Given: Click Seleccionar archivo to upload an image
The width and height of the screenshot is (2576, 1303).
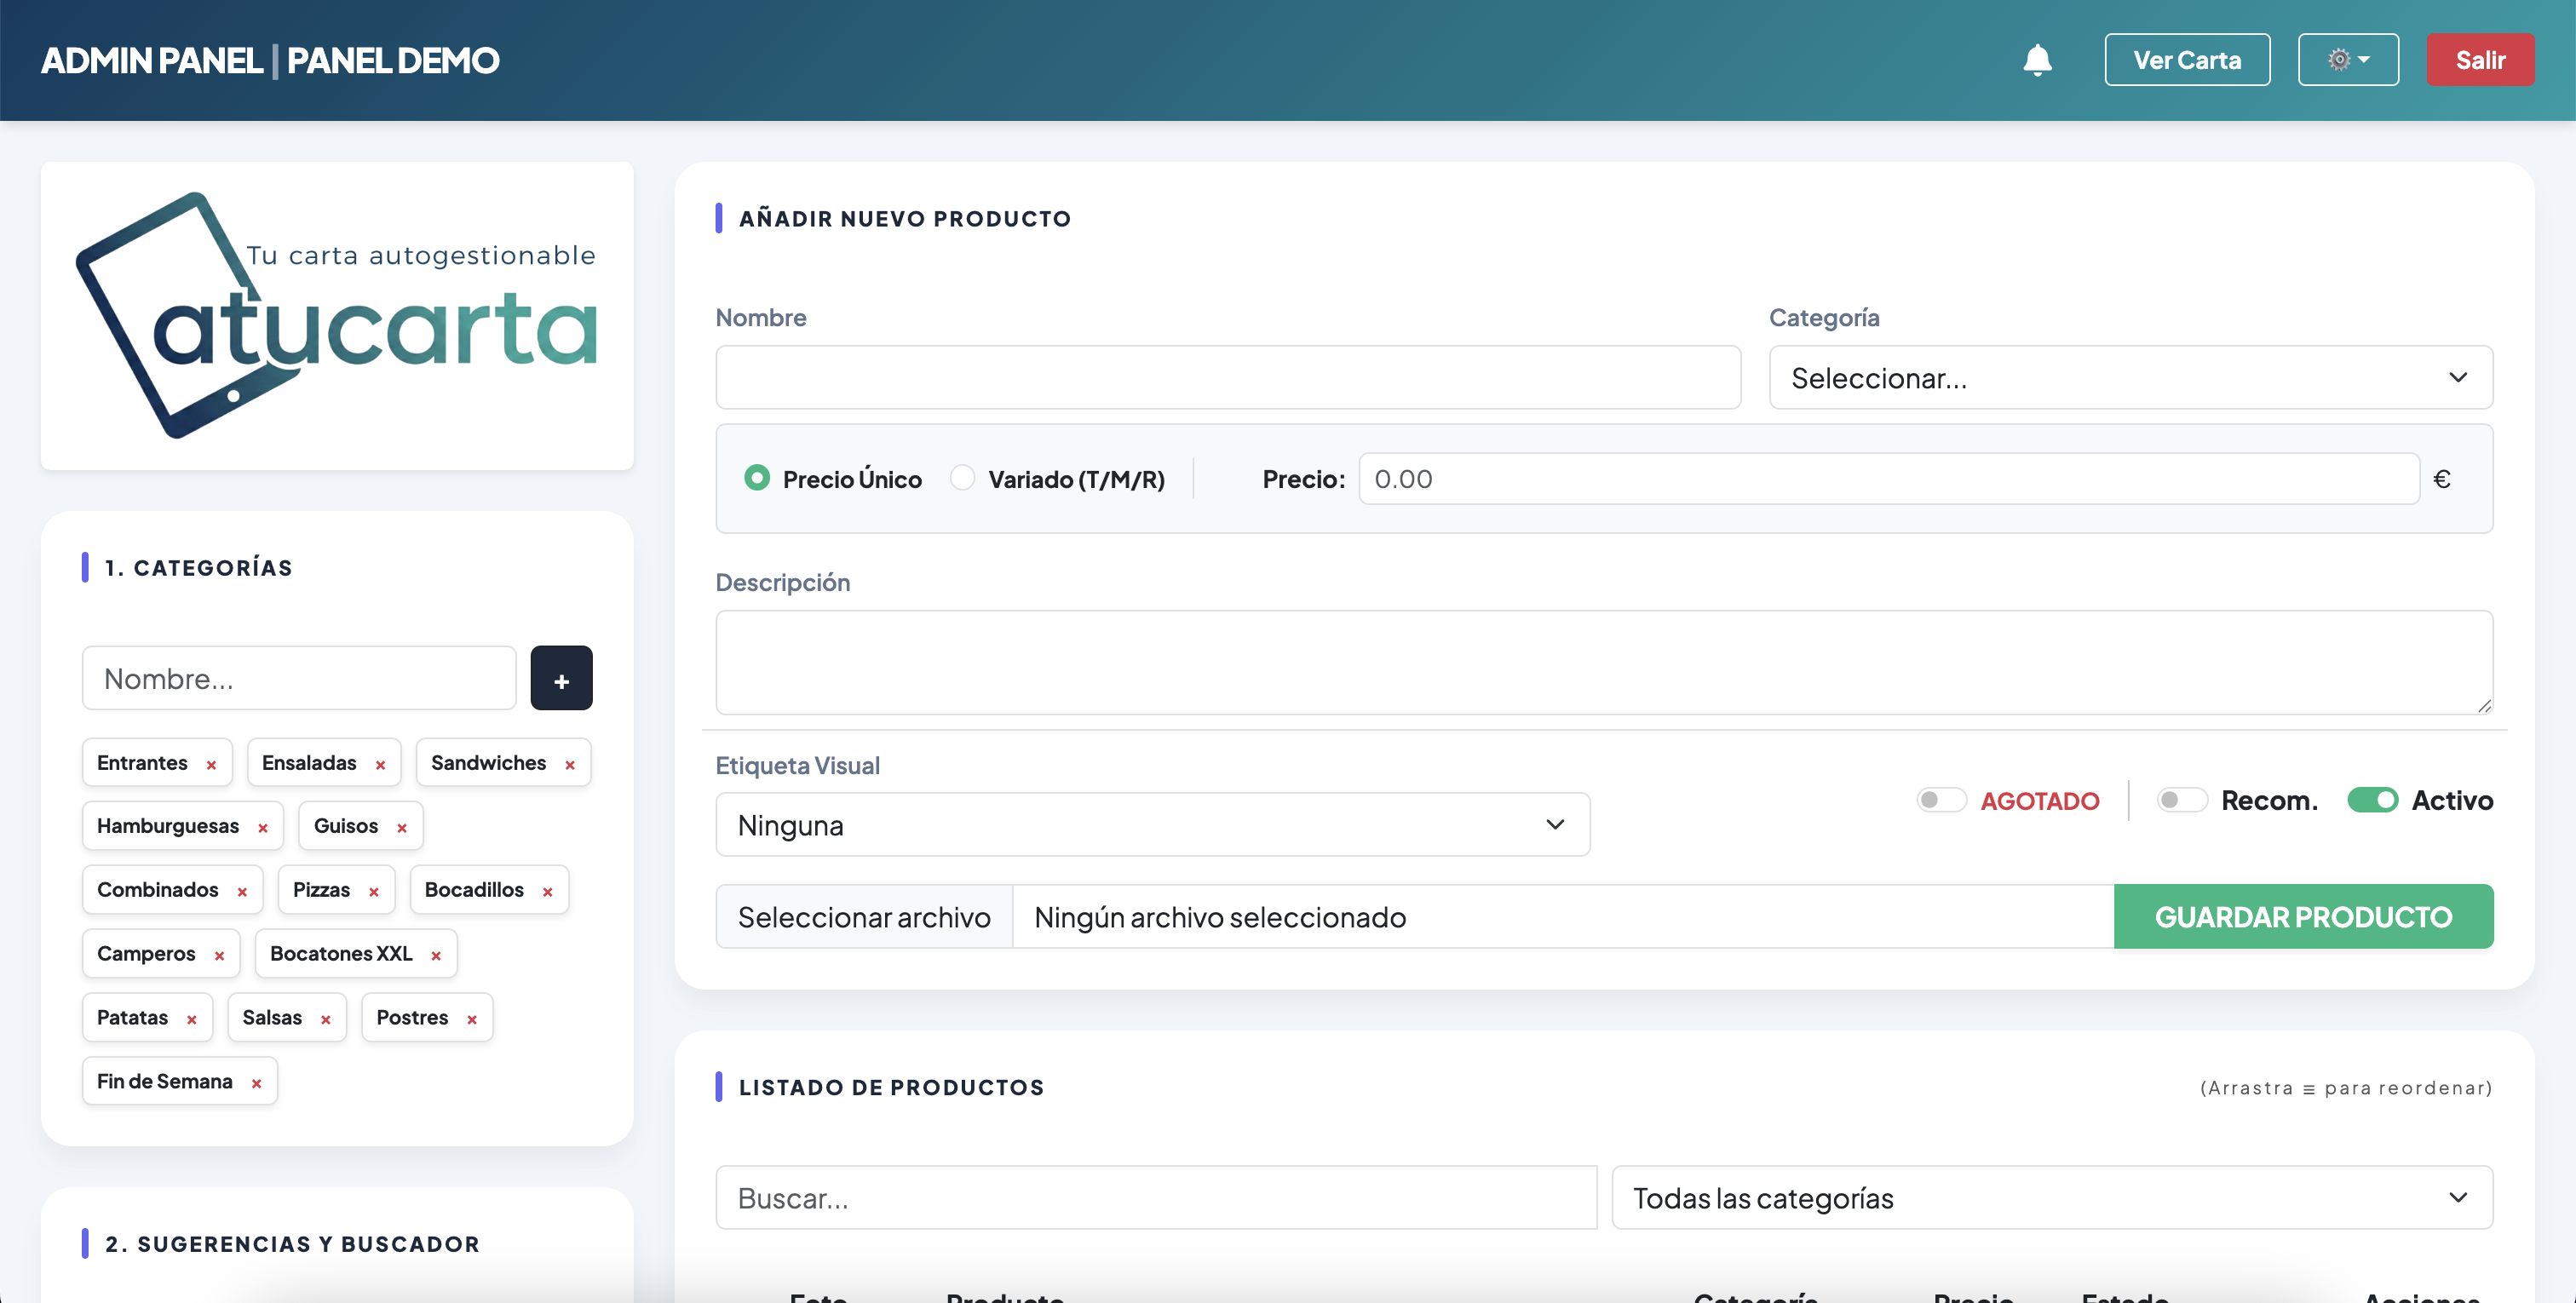Looking at the screenshot, I should (863, 916).
